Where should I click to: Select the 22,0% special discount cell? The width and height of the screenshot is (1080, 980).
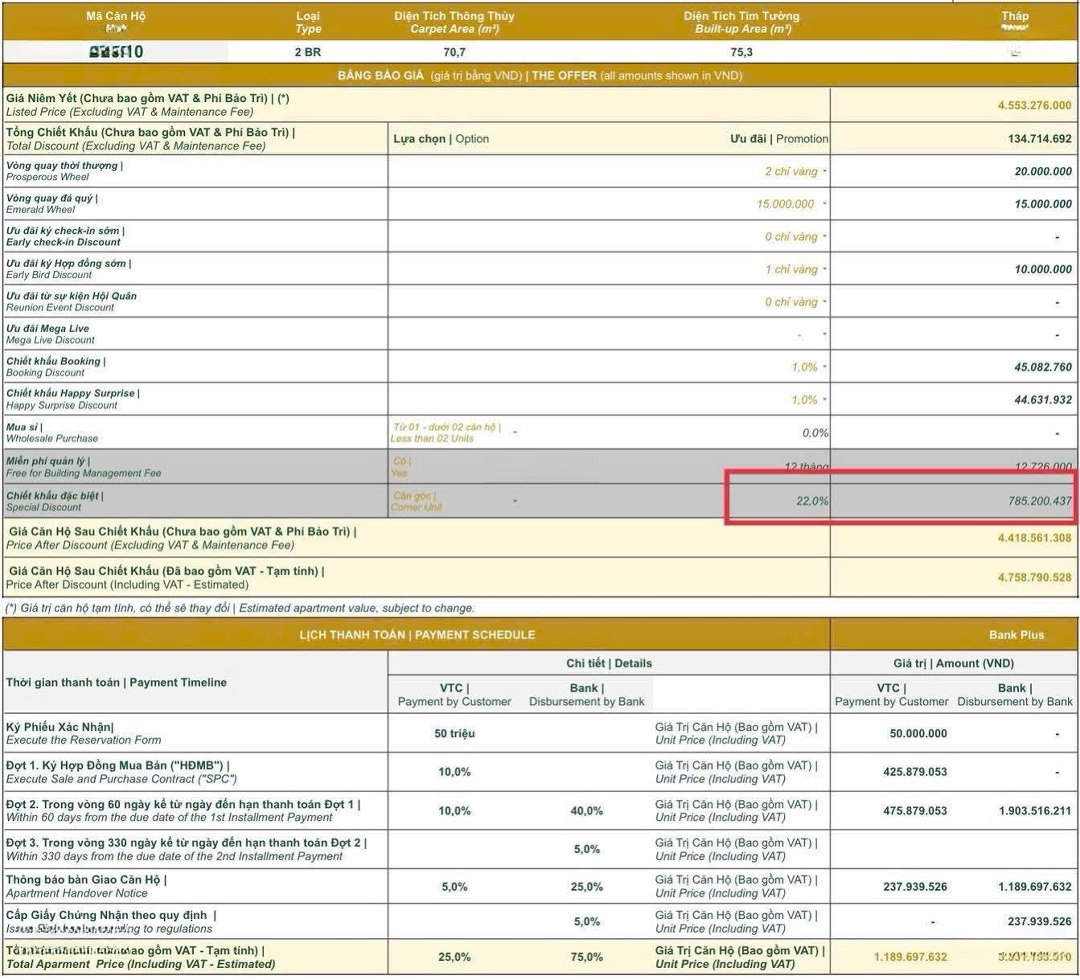[811, 501]
